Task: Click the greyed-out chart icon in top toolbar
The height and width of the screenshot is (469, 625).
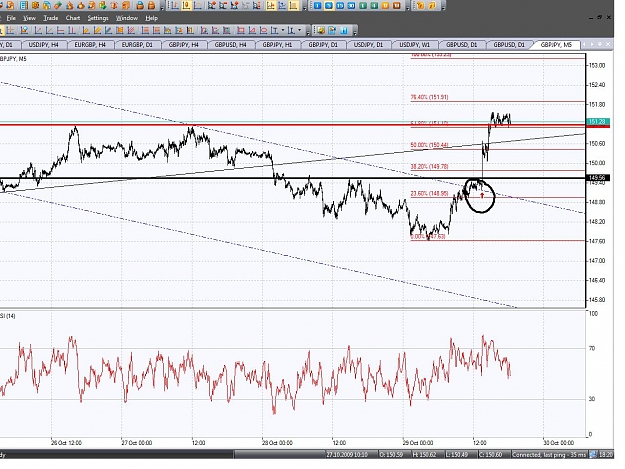Action: tap(246, 6)
